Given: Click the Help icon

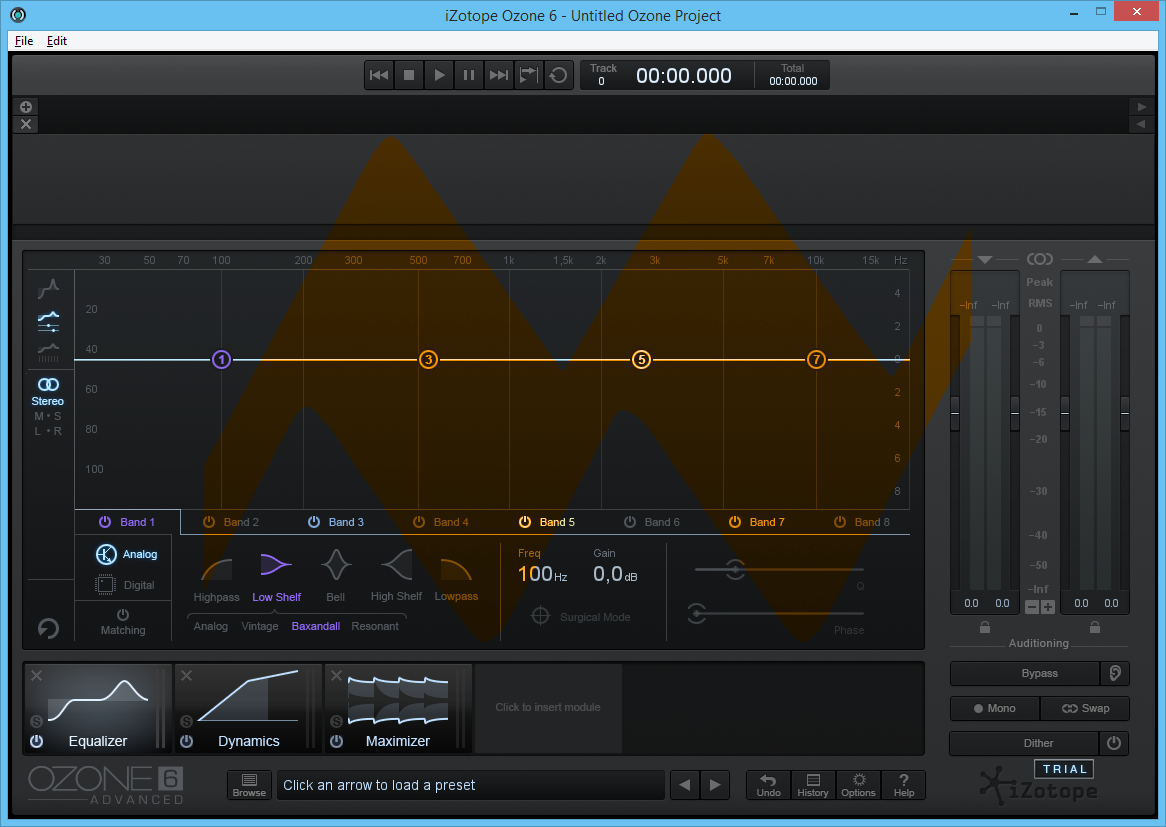Looking at the screenshot, I should 903,785.
